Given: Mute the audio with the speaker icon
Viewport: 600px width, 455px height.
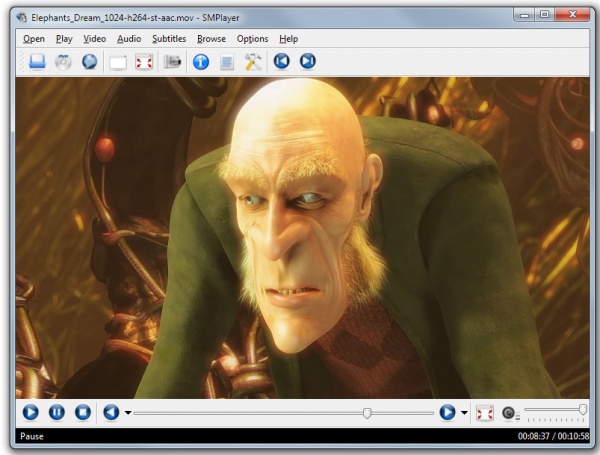Looking at the screenshot, I should [x=510, y=412].
